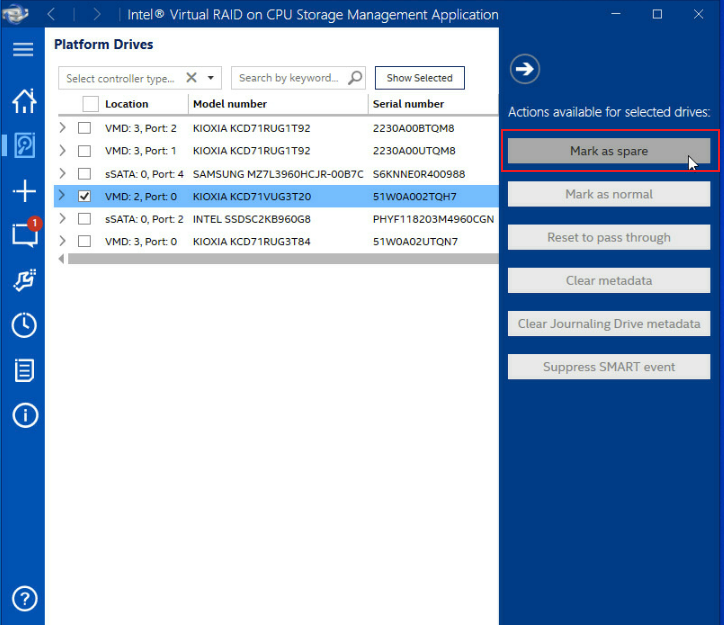Open the information (i) icon
724x625 pixels.
(25, 415)
